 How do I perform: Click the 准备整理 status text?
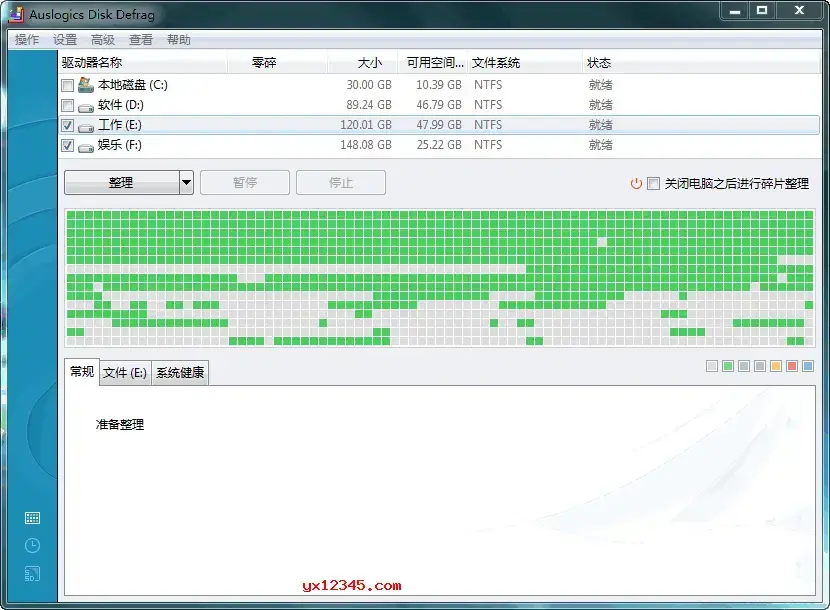120,425
